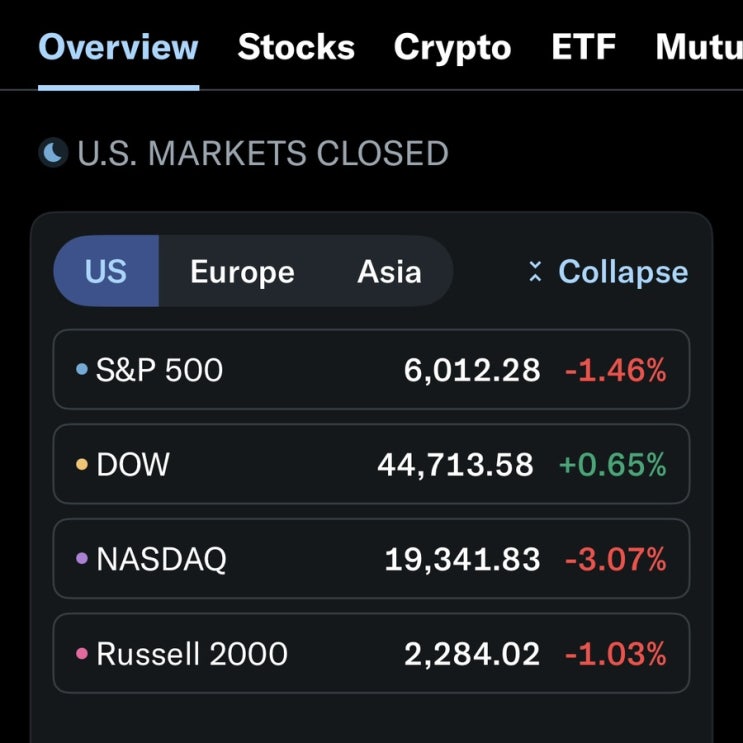The image size is (743, 743).
Task: Switch the region to Europe
Action: pos(242,272)
